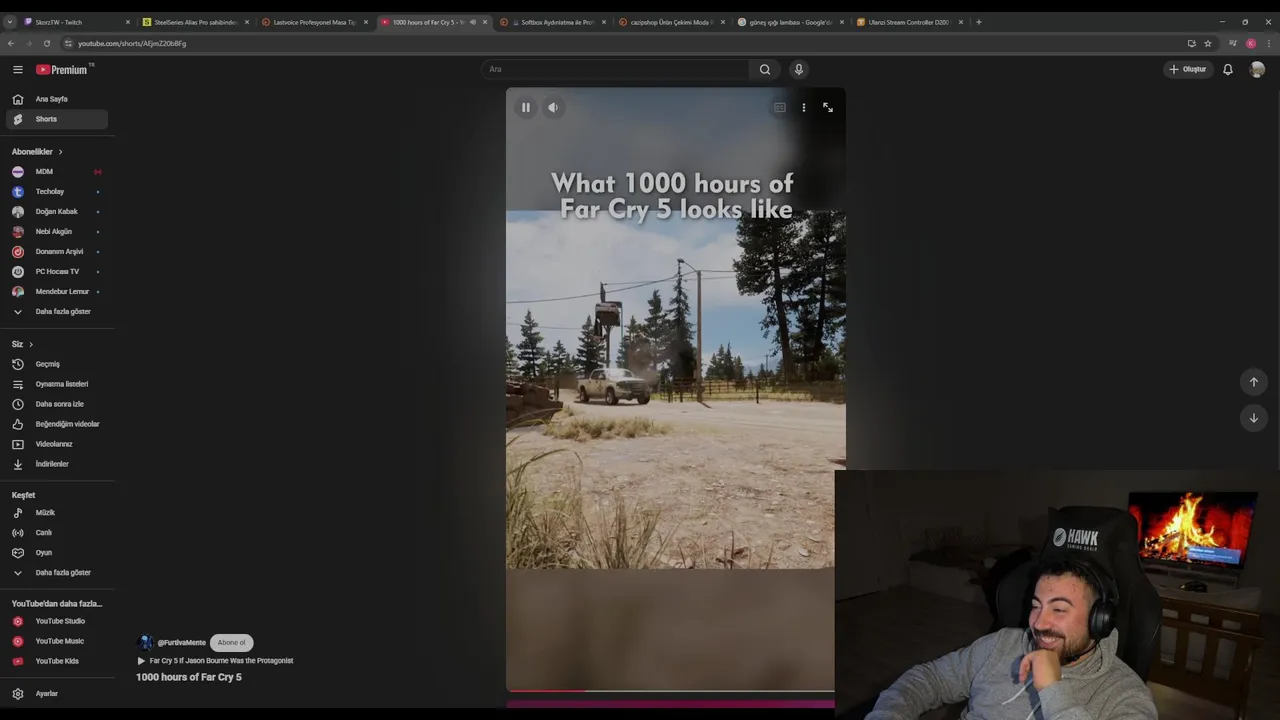The image size is (1280, 720).
Task: Open Videolarınız page
Action: [57, 444]
